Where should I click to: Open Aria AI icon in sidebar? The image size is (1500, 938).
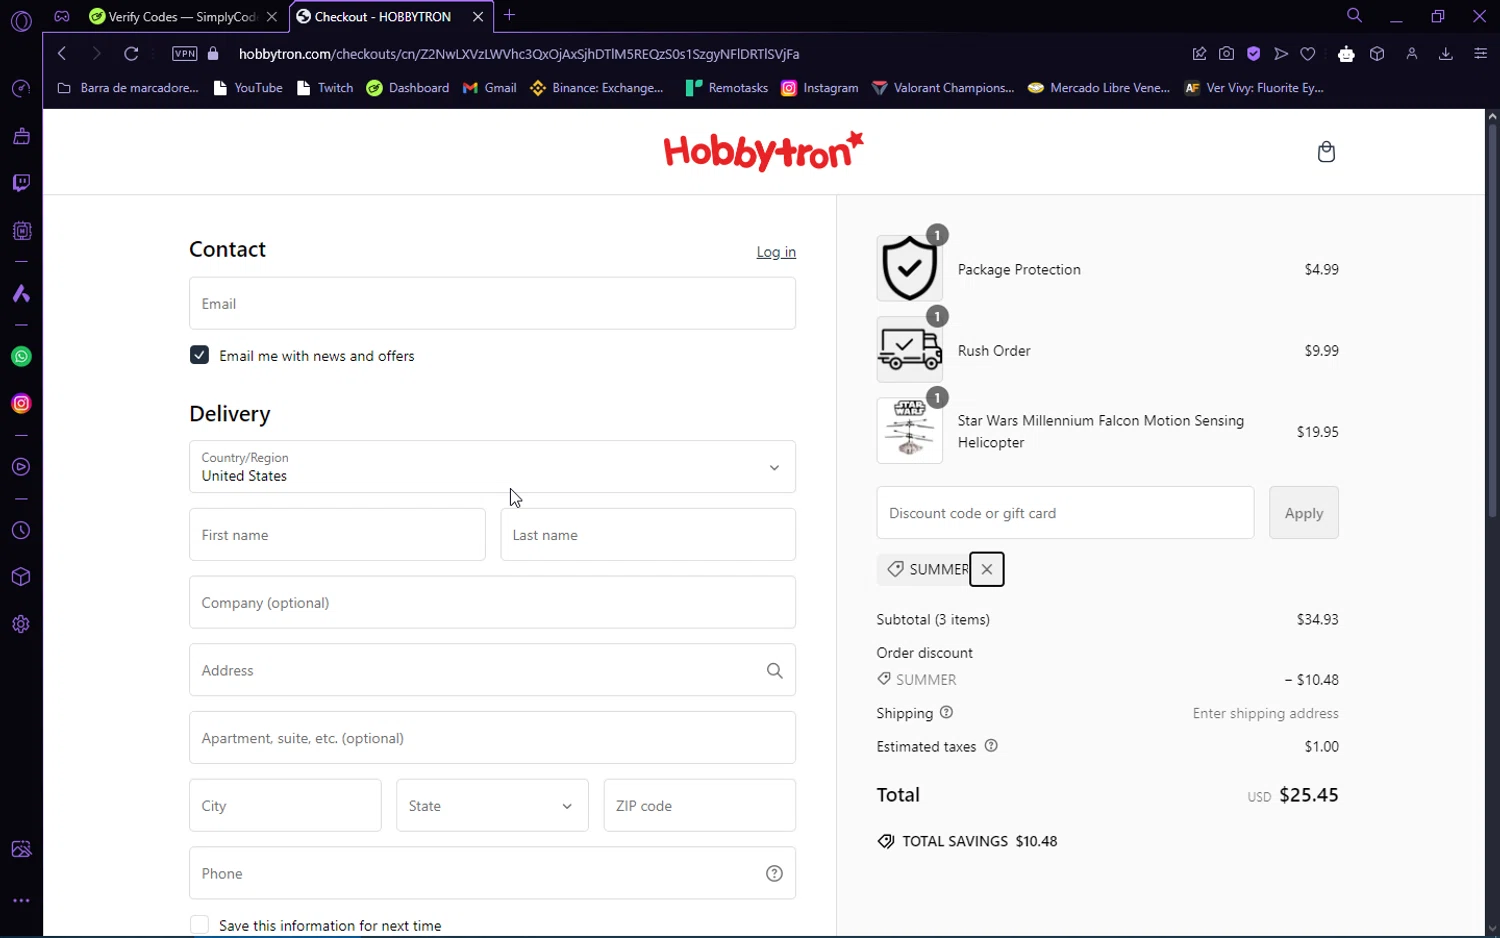(21, 294)
